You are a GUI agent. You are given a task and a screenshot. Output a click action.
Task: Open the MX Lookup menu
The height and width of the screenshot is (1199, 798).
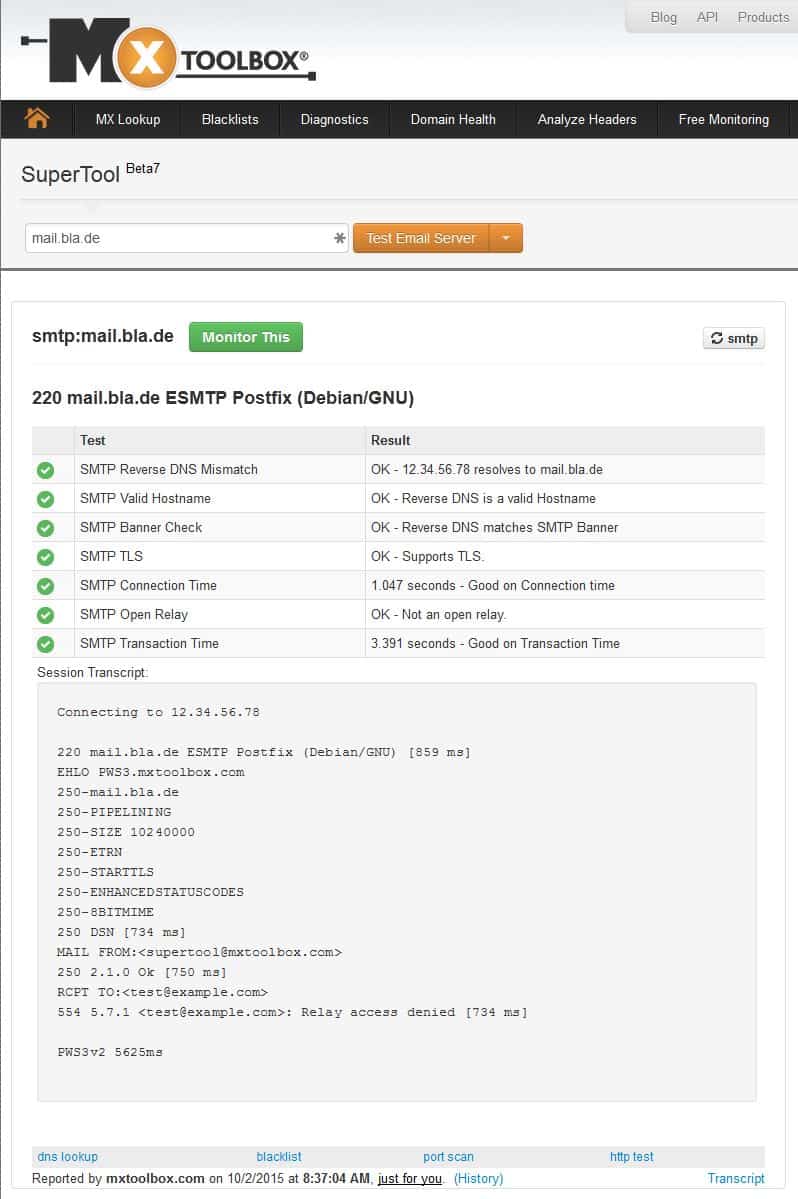click(128, 119)
